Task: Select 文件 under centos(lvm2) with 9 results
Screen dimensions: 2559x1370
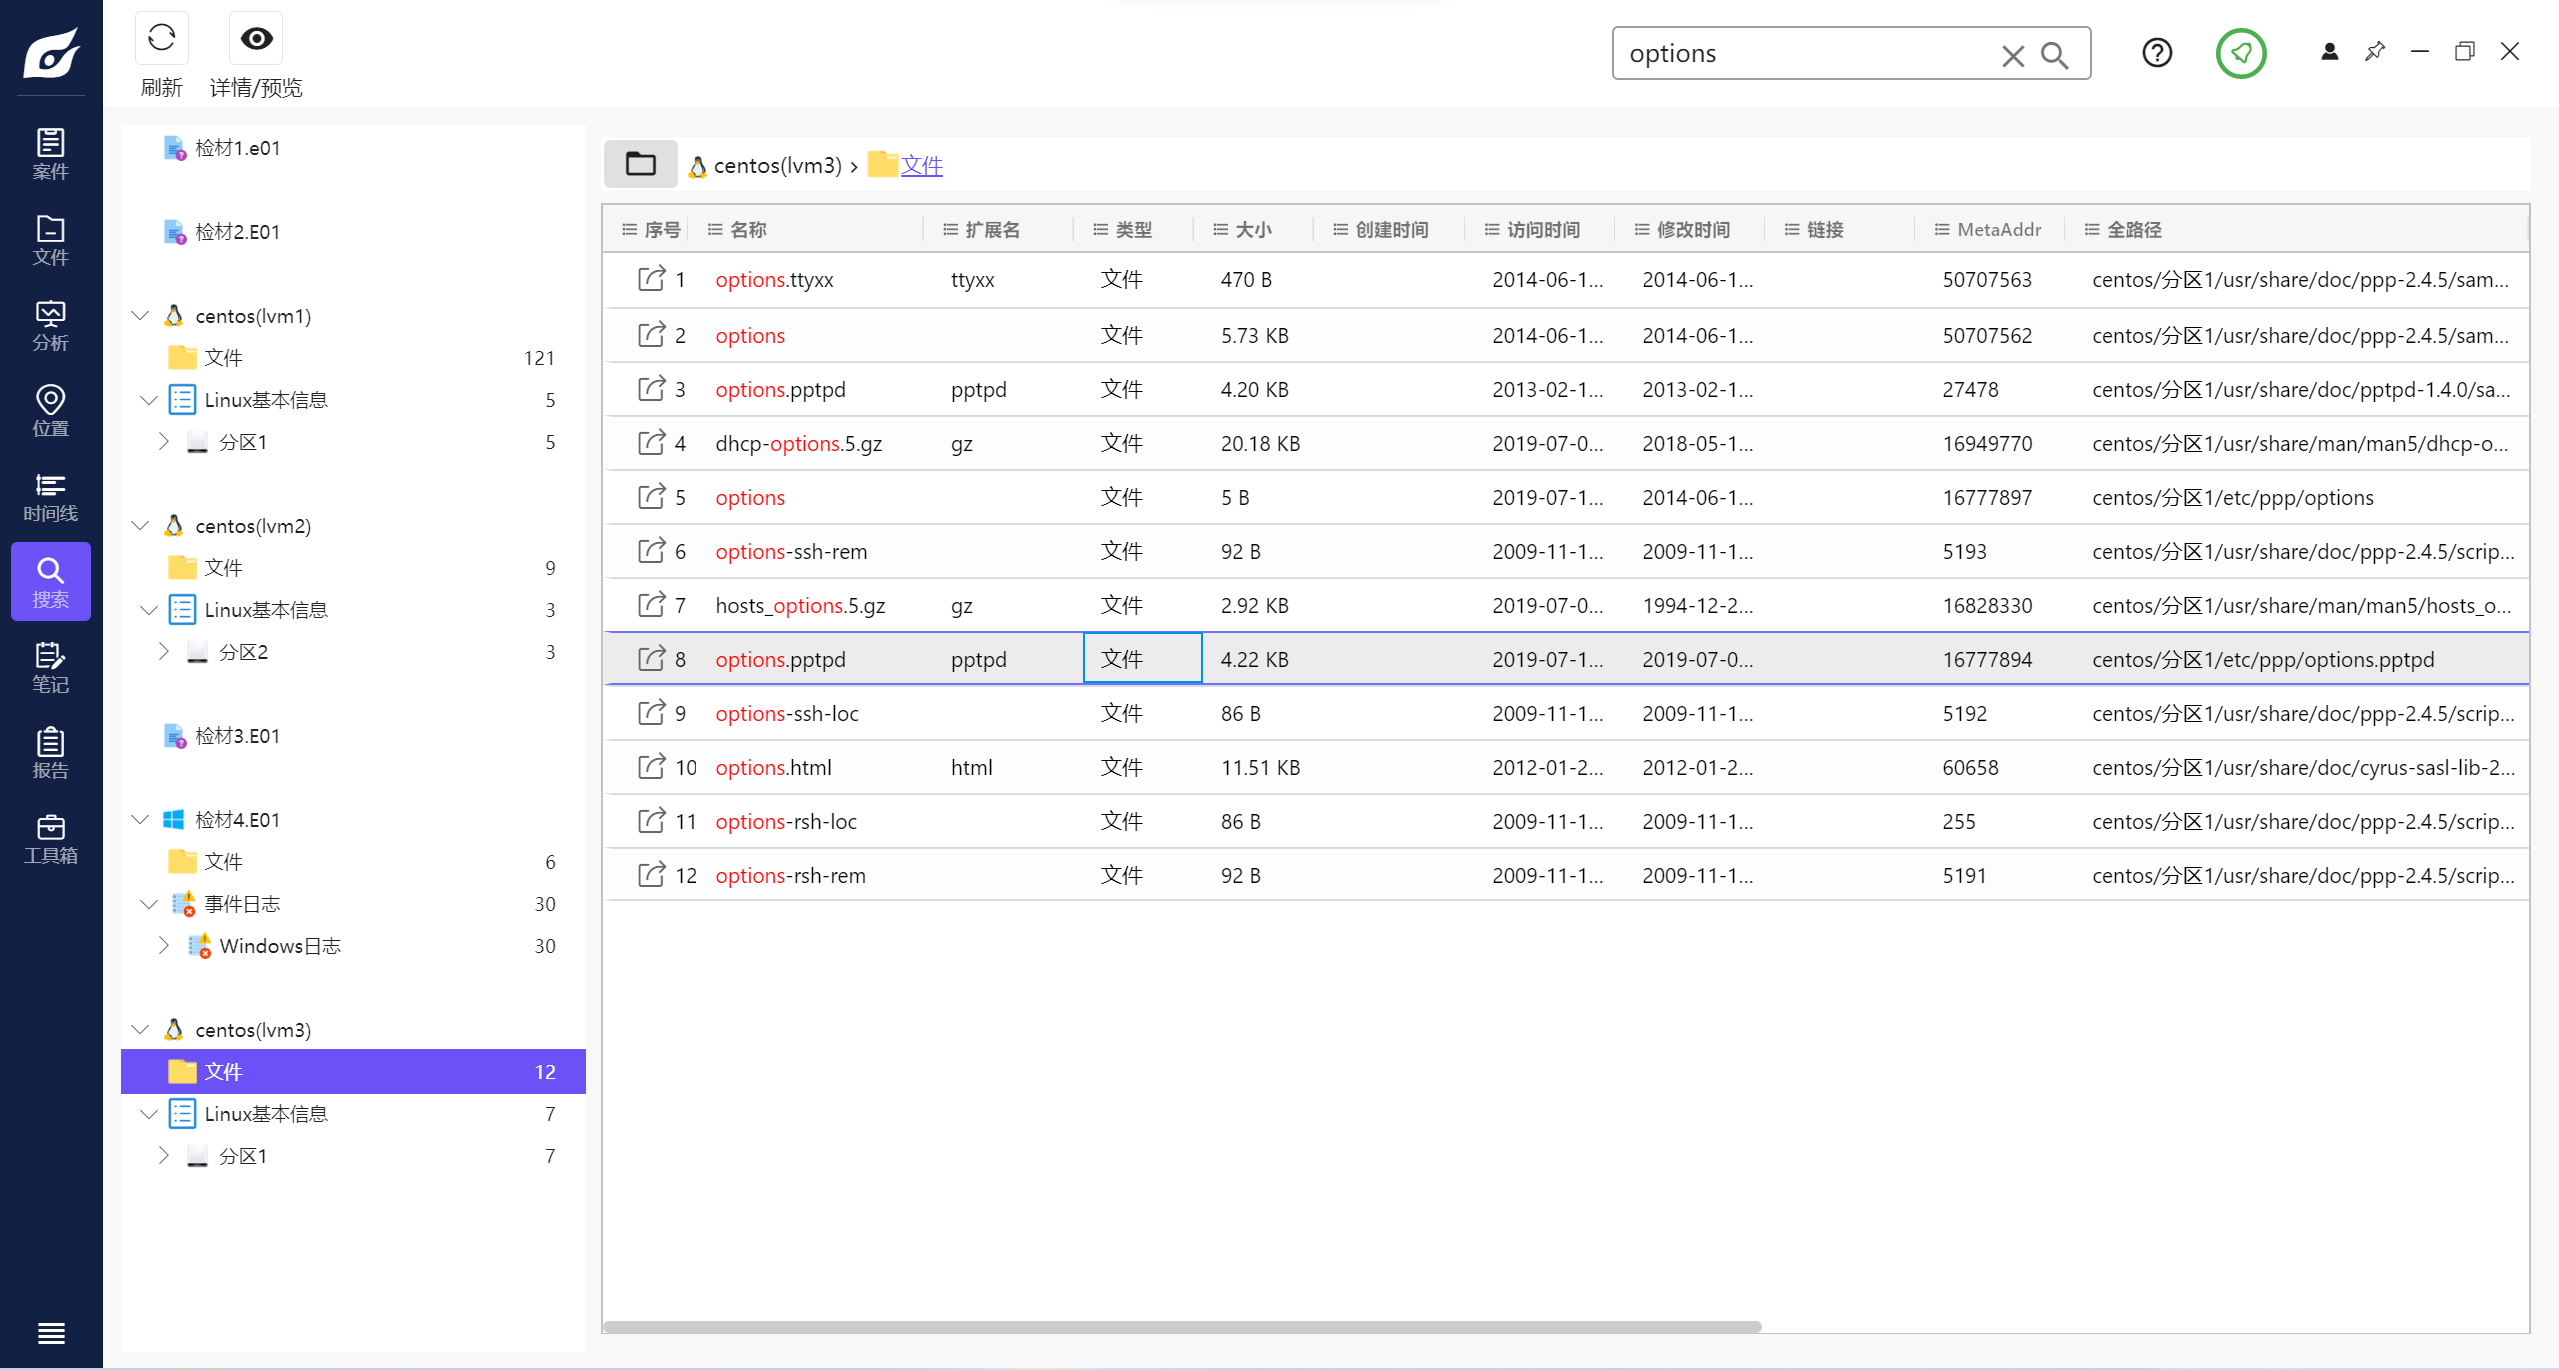Action: click(x=353, y=568)
